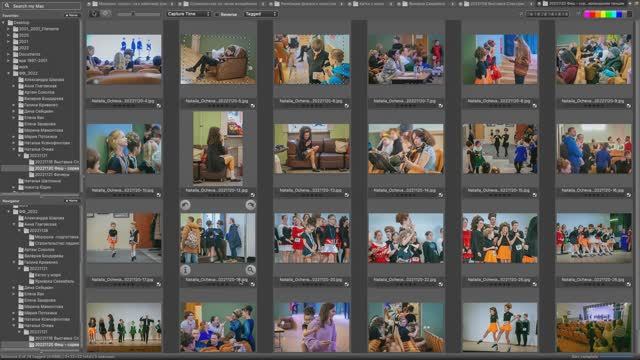Screen dimensions: 640x360
Task: Expand the 2020 folder in Favorites
Action: 9,35
